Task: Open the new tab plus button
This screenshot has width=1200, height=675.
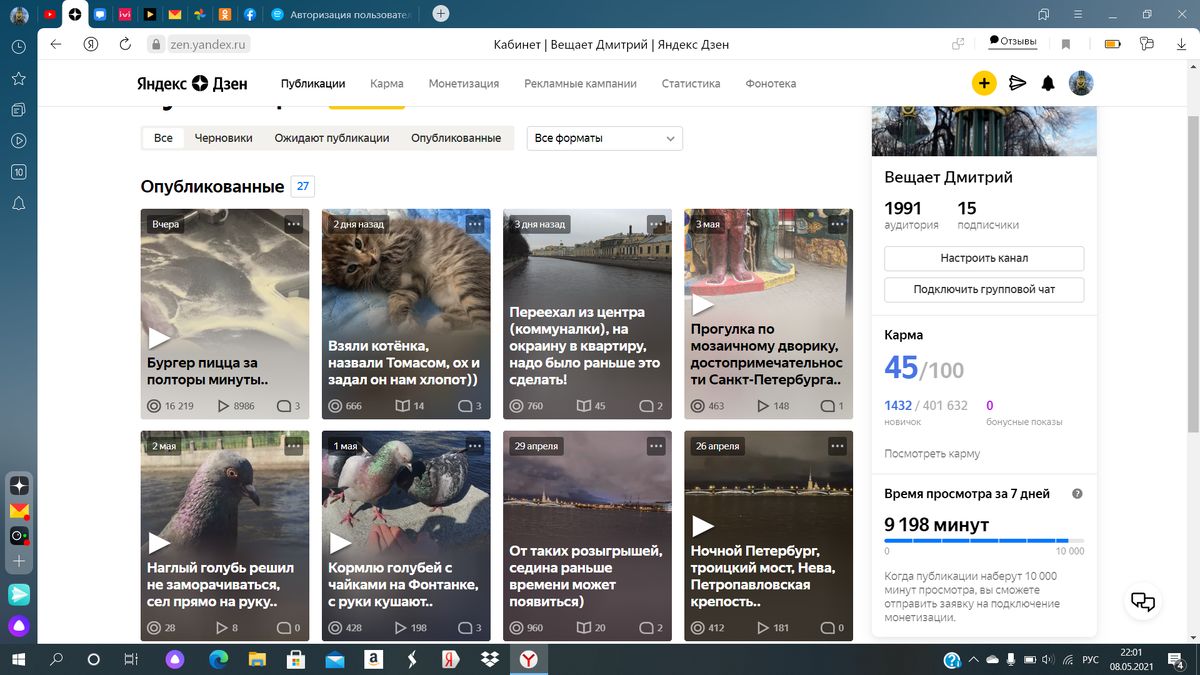Action: pyautogui.click(x=441, y=14)
